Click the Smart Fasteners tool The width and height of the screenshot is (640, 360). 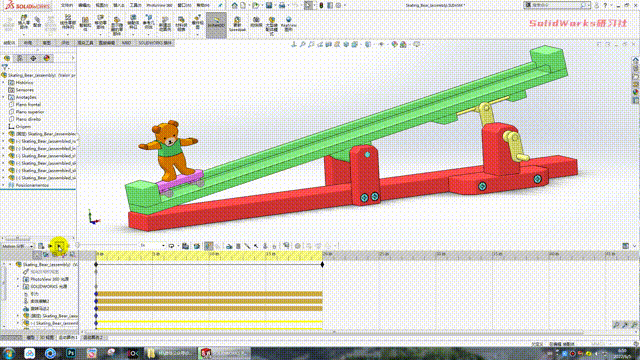[85, 24]
